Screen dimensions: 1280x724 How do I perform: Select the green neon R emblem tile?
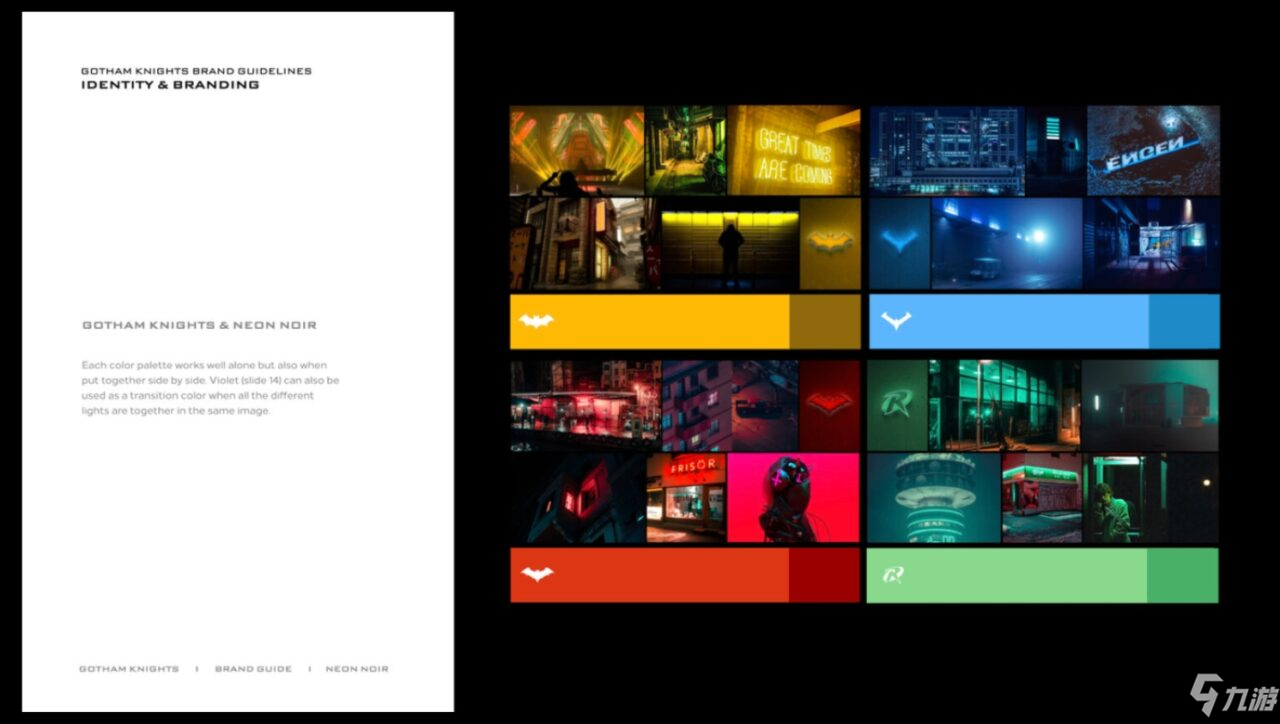tap(897, 405)
